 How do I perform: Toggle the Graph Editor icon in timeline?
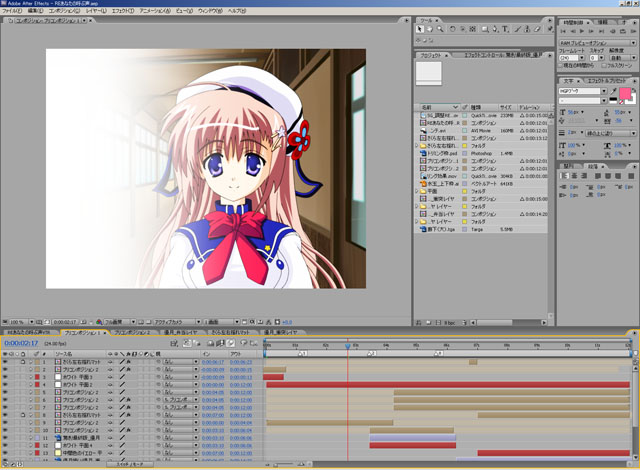[x=253, y=344]
